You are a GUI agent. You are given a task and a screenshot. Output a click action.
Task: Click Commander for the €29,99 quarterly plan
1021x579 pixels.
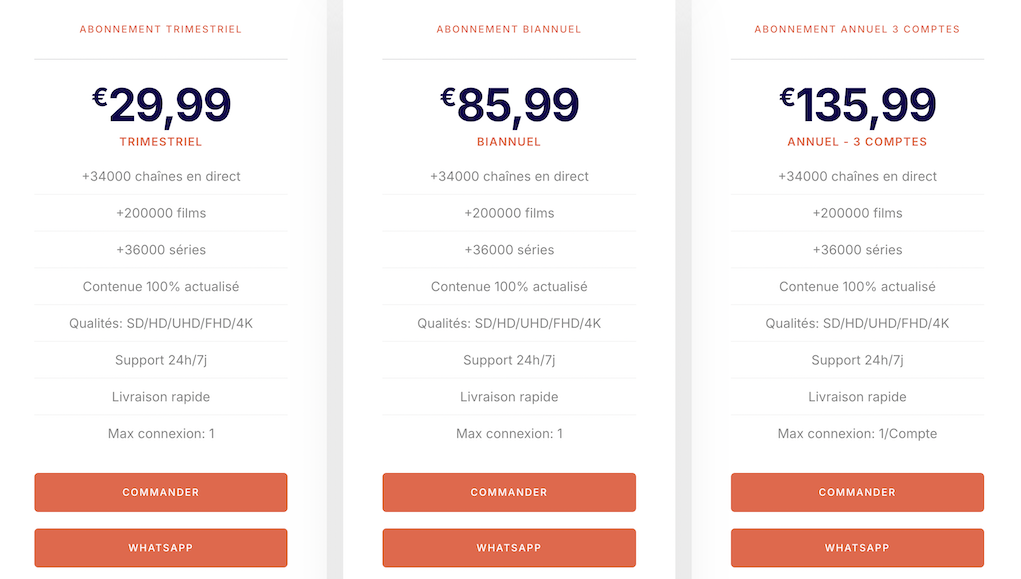pyautogui.click(x=161, y=492)
